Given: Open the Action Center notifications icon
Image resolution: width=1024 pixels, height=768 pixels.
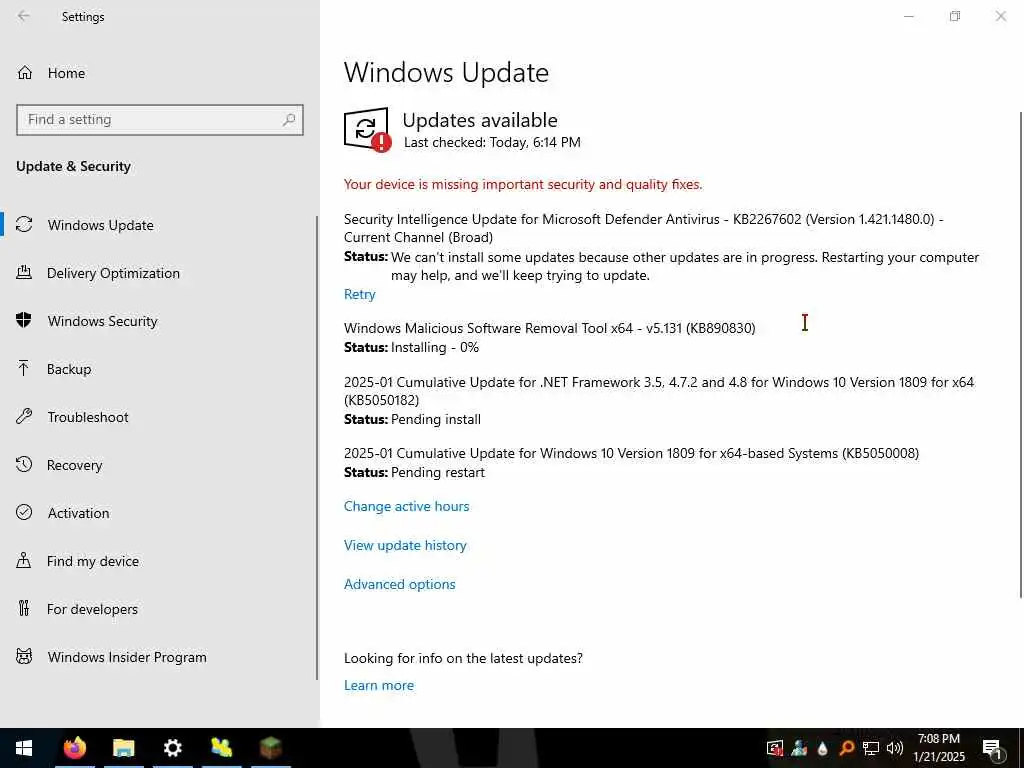Looking at the screenshot, I should click(x=992, y=749).
